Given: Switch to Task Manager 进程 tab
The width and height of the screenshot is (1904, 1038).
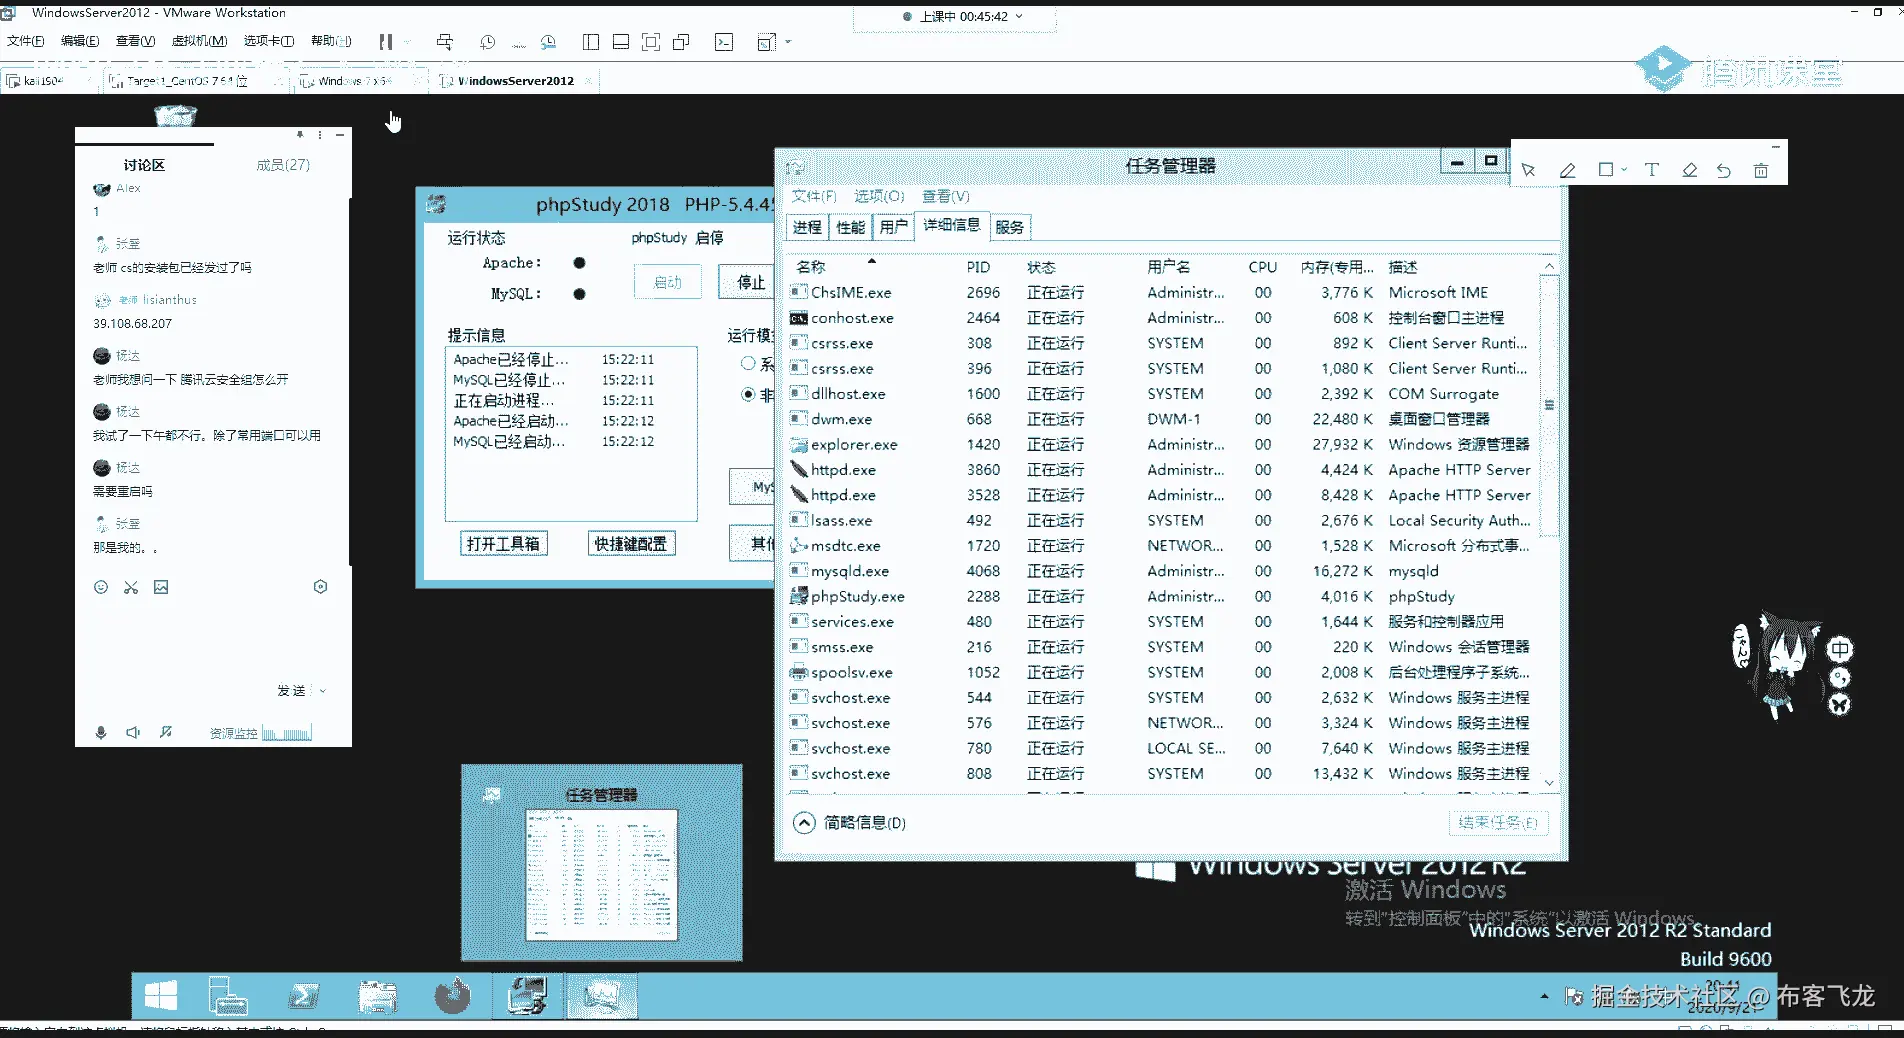Looking at the screenshot, I should pos(807,227).
